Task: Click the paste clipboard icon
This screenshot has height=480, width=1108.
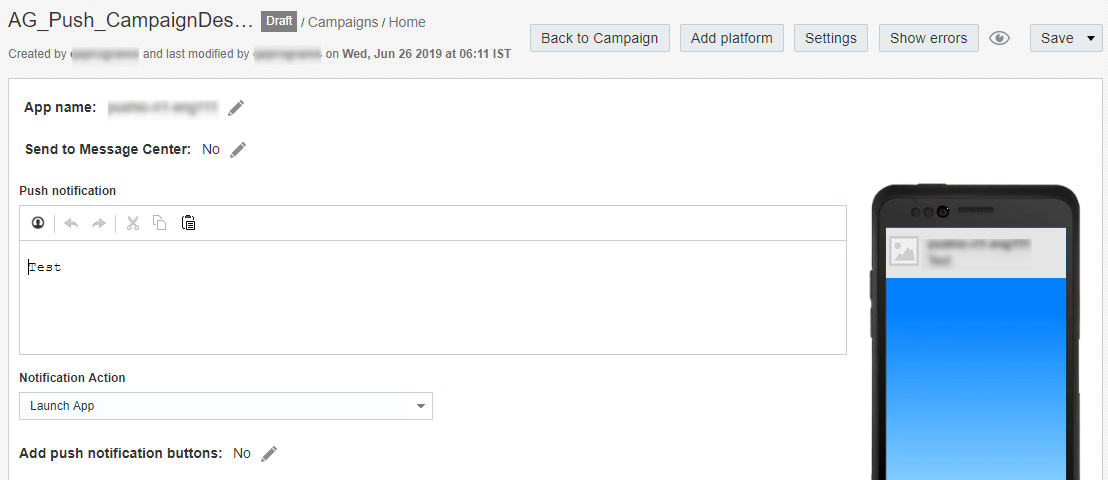Action: [188, 223]
